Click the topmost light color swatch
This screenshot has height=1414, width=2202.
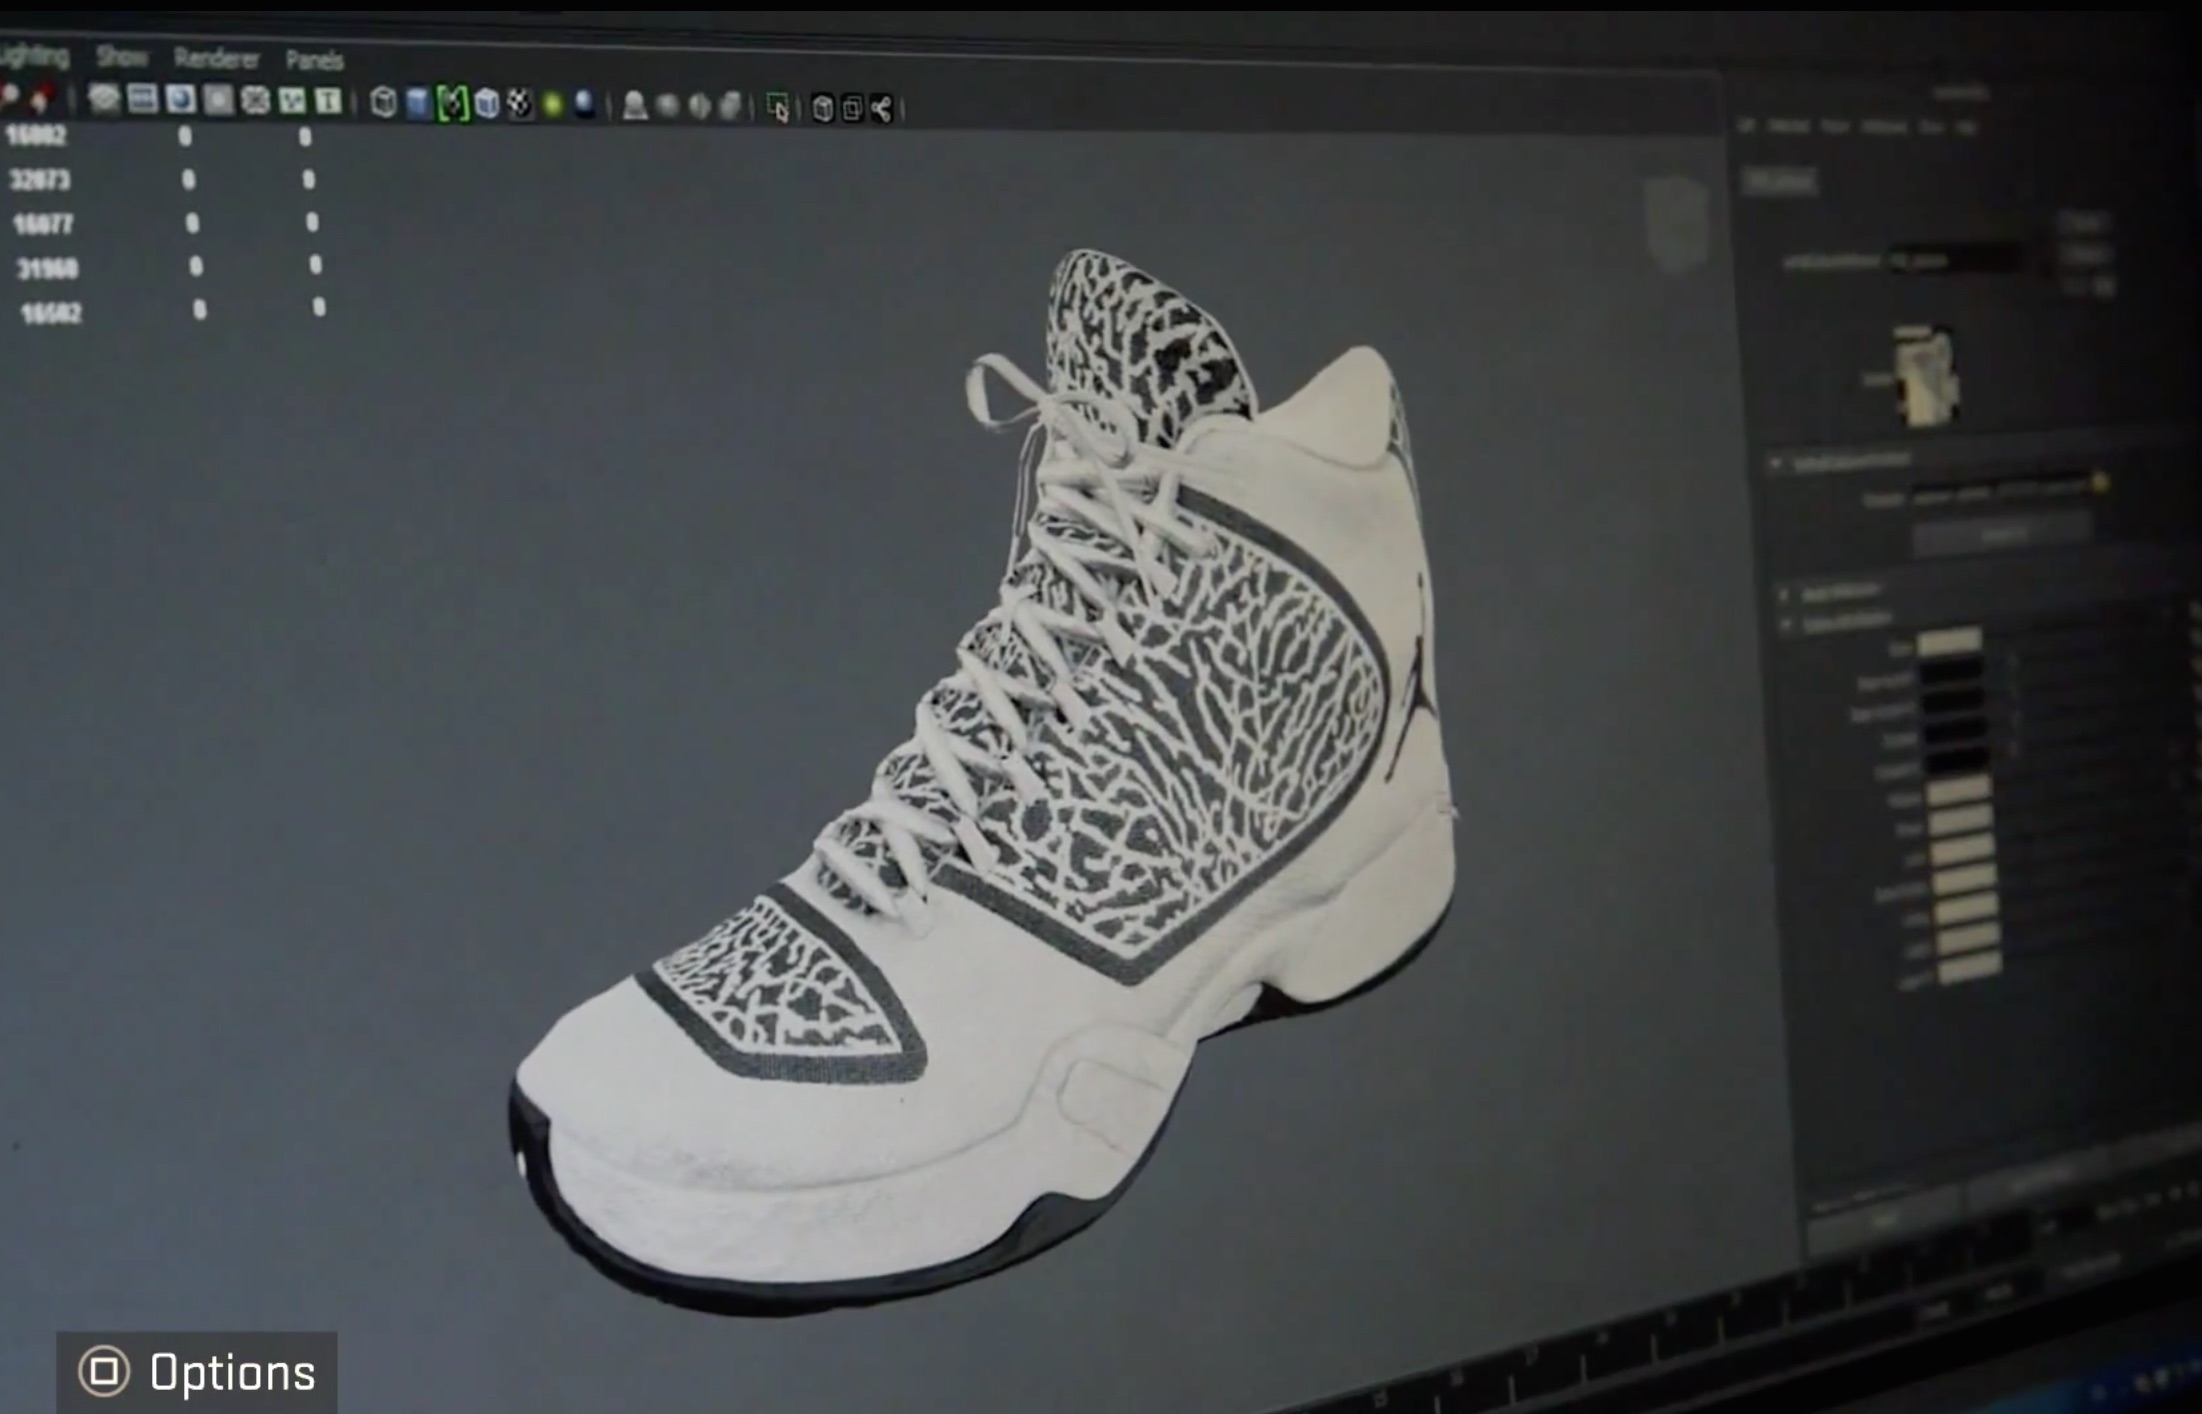click(1949, 642)
